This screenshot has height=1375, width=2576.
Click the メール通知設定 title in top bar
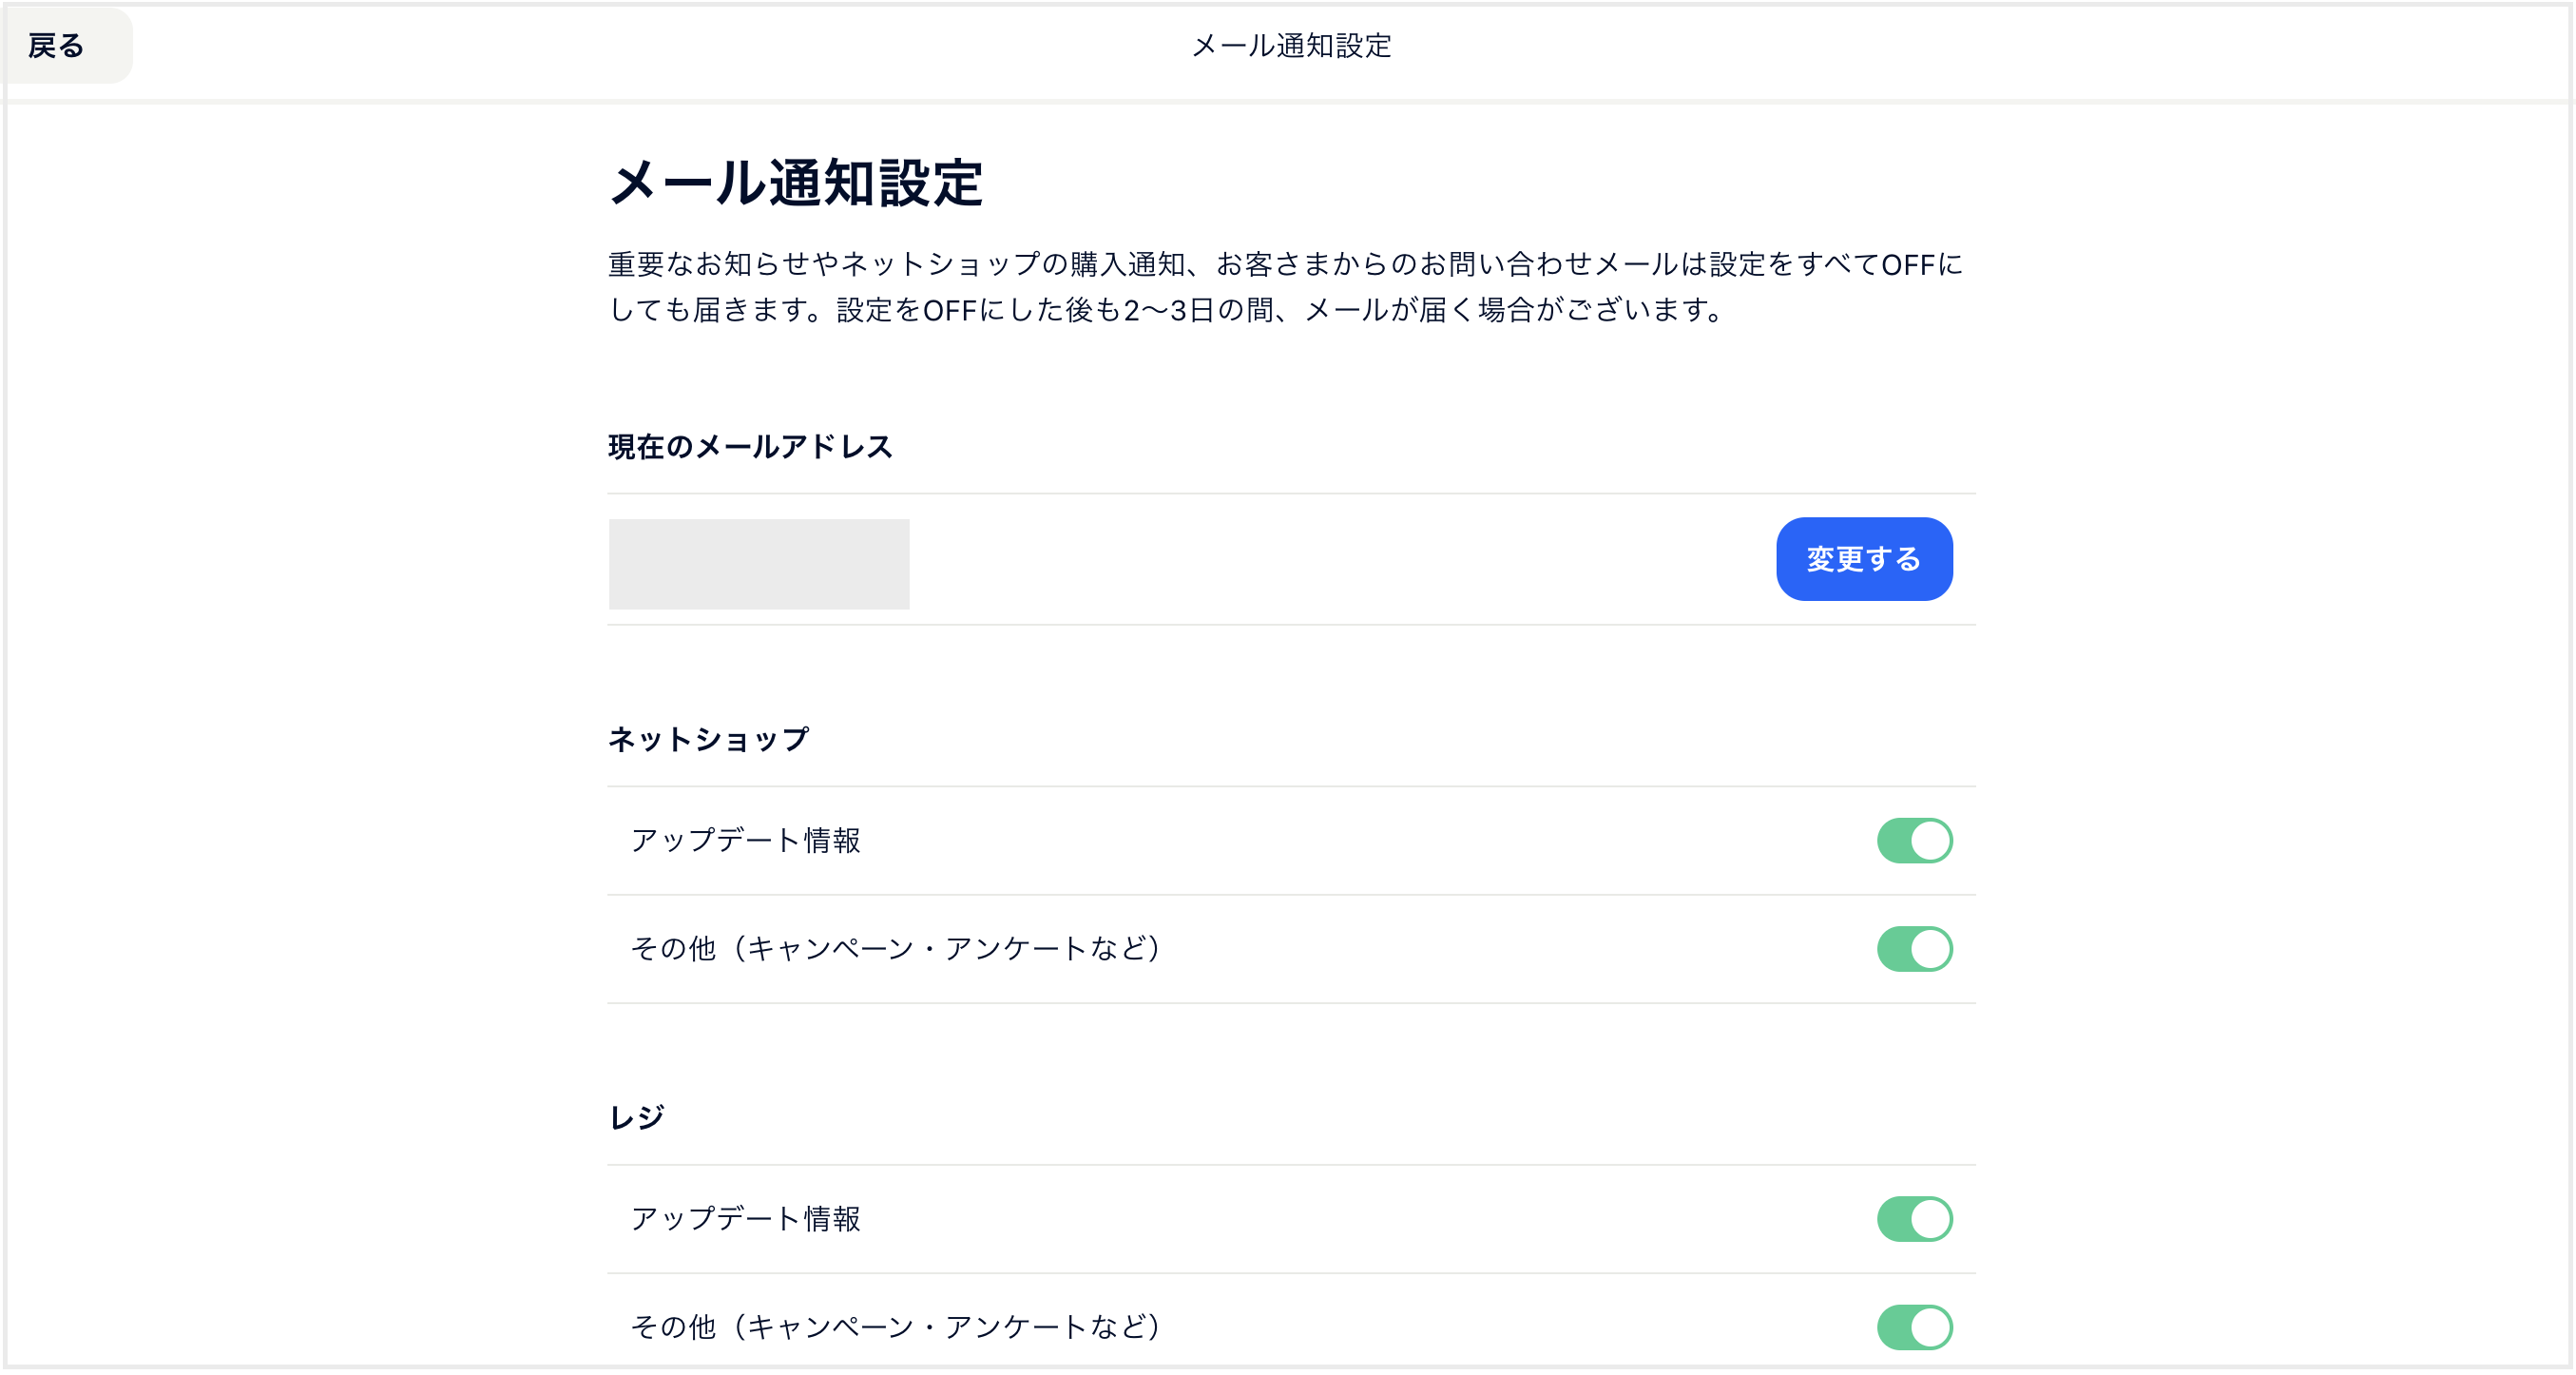pos(1291,46)
